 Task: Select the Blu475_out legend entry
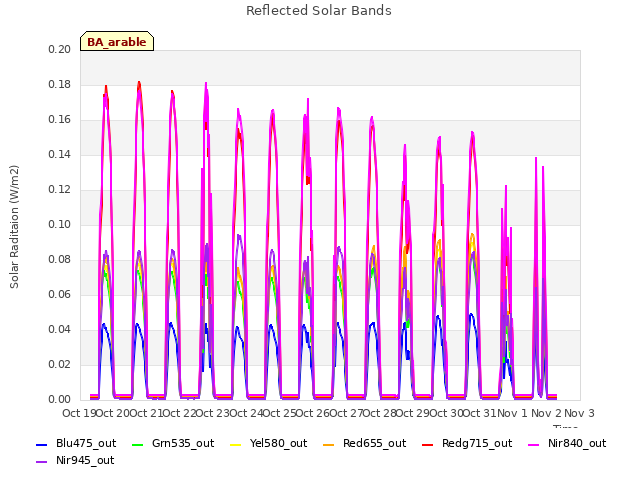point(76,444)
